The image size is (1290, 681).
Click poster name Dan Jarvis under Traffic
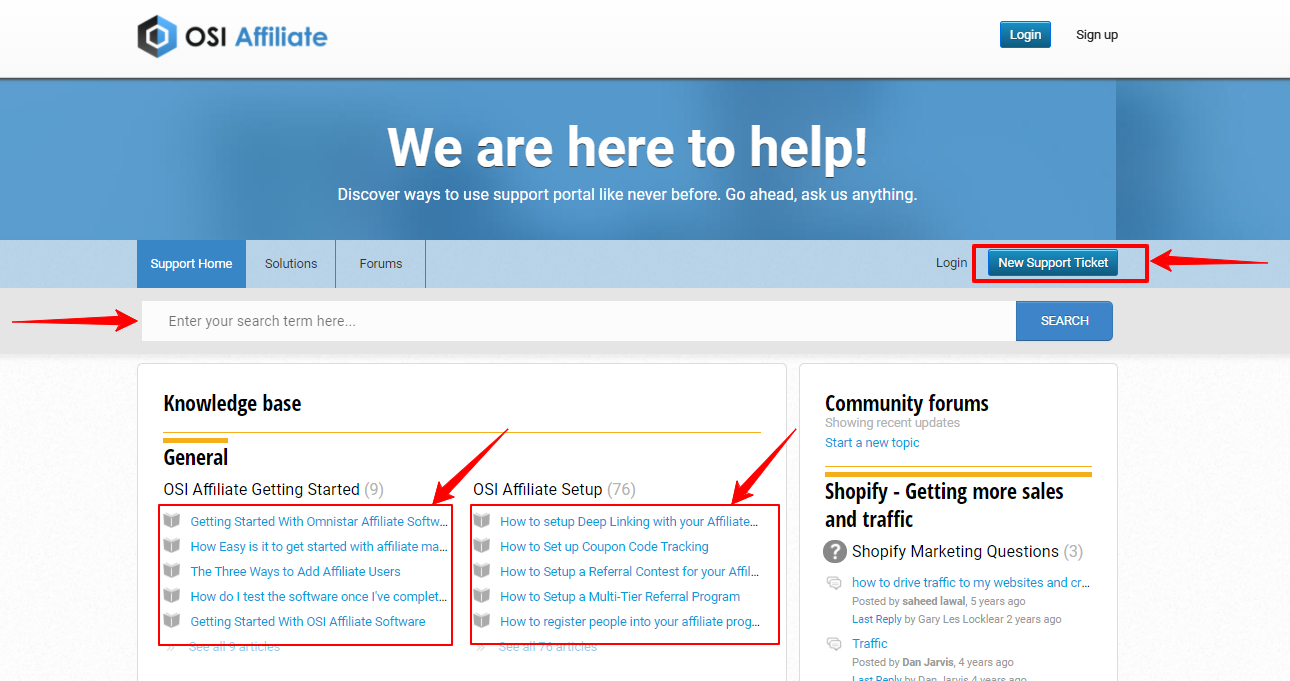point(927,662)
